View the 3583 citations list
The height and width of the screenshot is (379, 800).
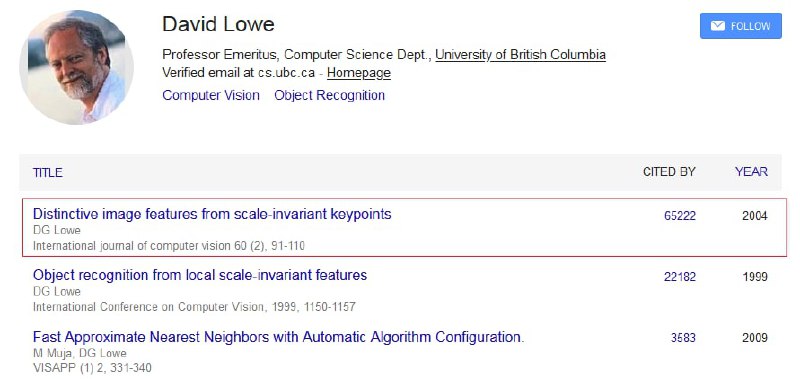pyautogui.click(x=683, y=338)
